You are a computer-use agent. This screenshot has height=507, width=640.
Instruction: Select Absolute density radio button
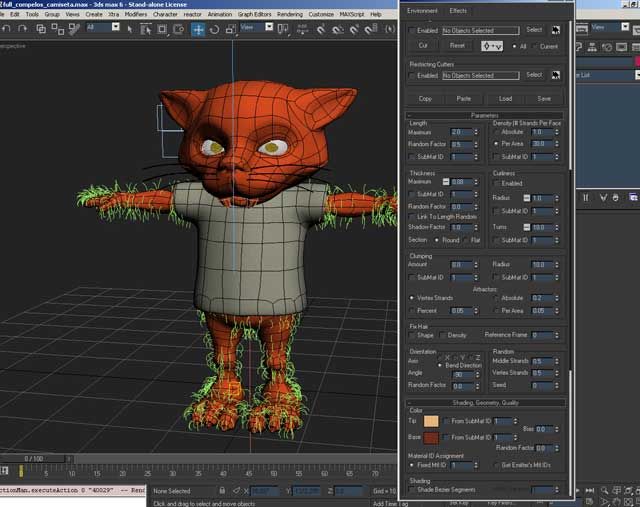(497, 132)
